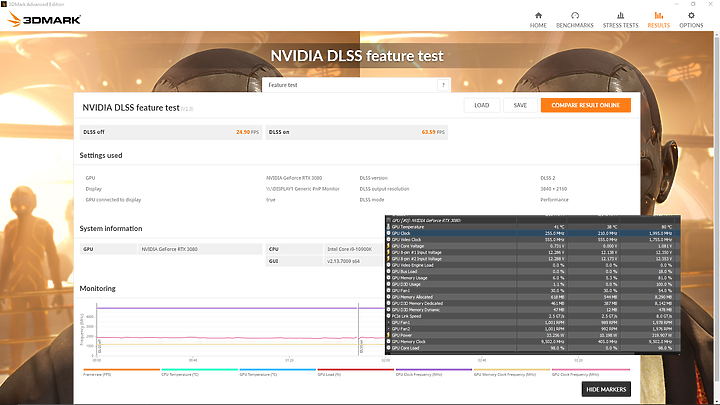The image size is (720, 405).
Task: Click the 1,995.0 MHz GPU Clock maximum value
Action: 660,233
